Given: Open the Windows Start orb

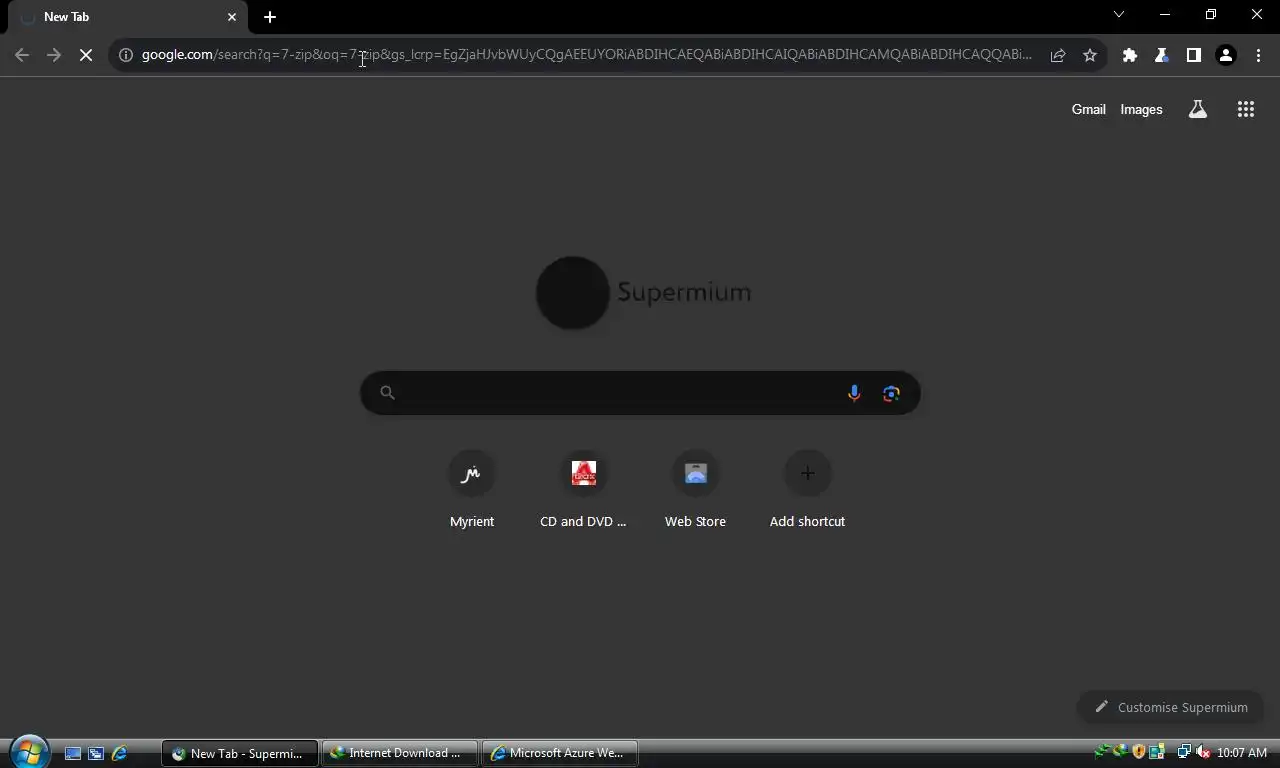Looking at the screenshot, I should (29, 752).
